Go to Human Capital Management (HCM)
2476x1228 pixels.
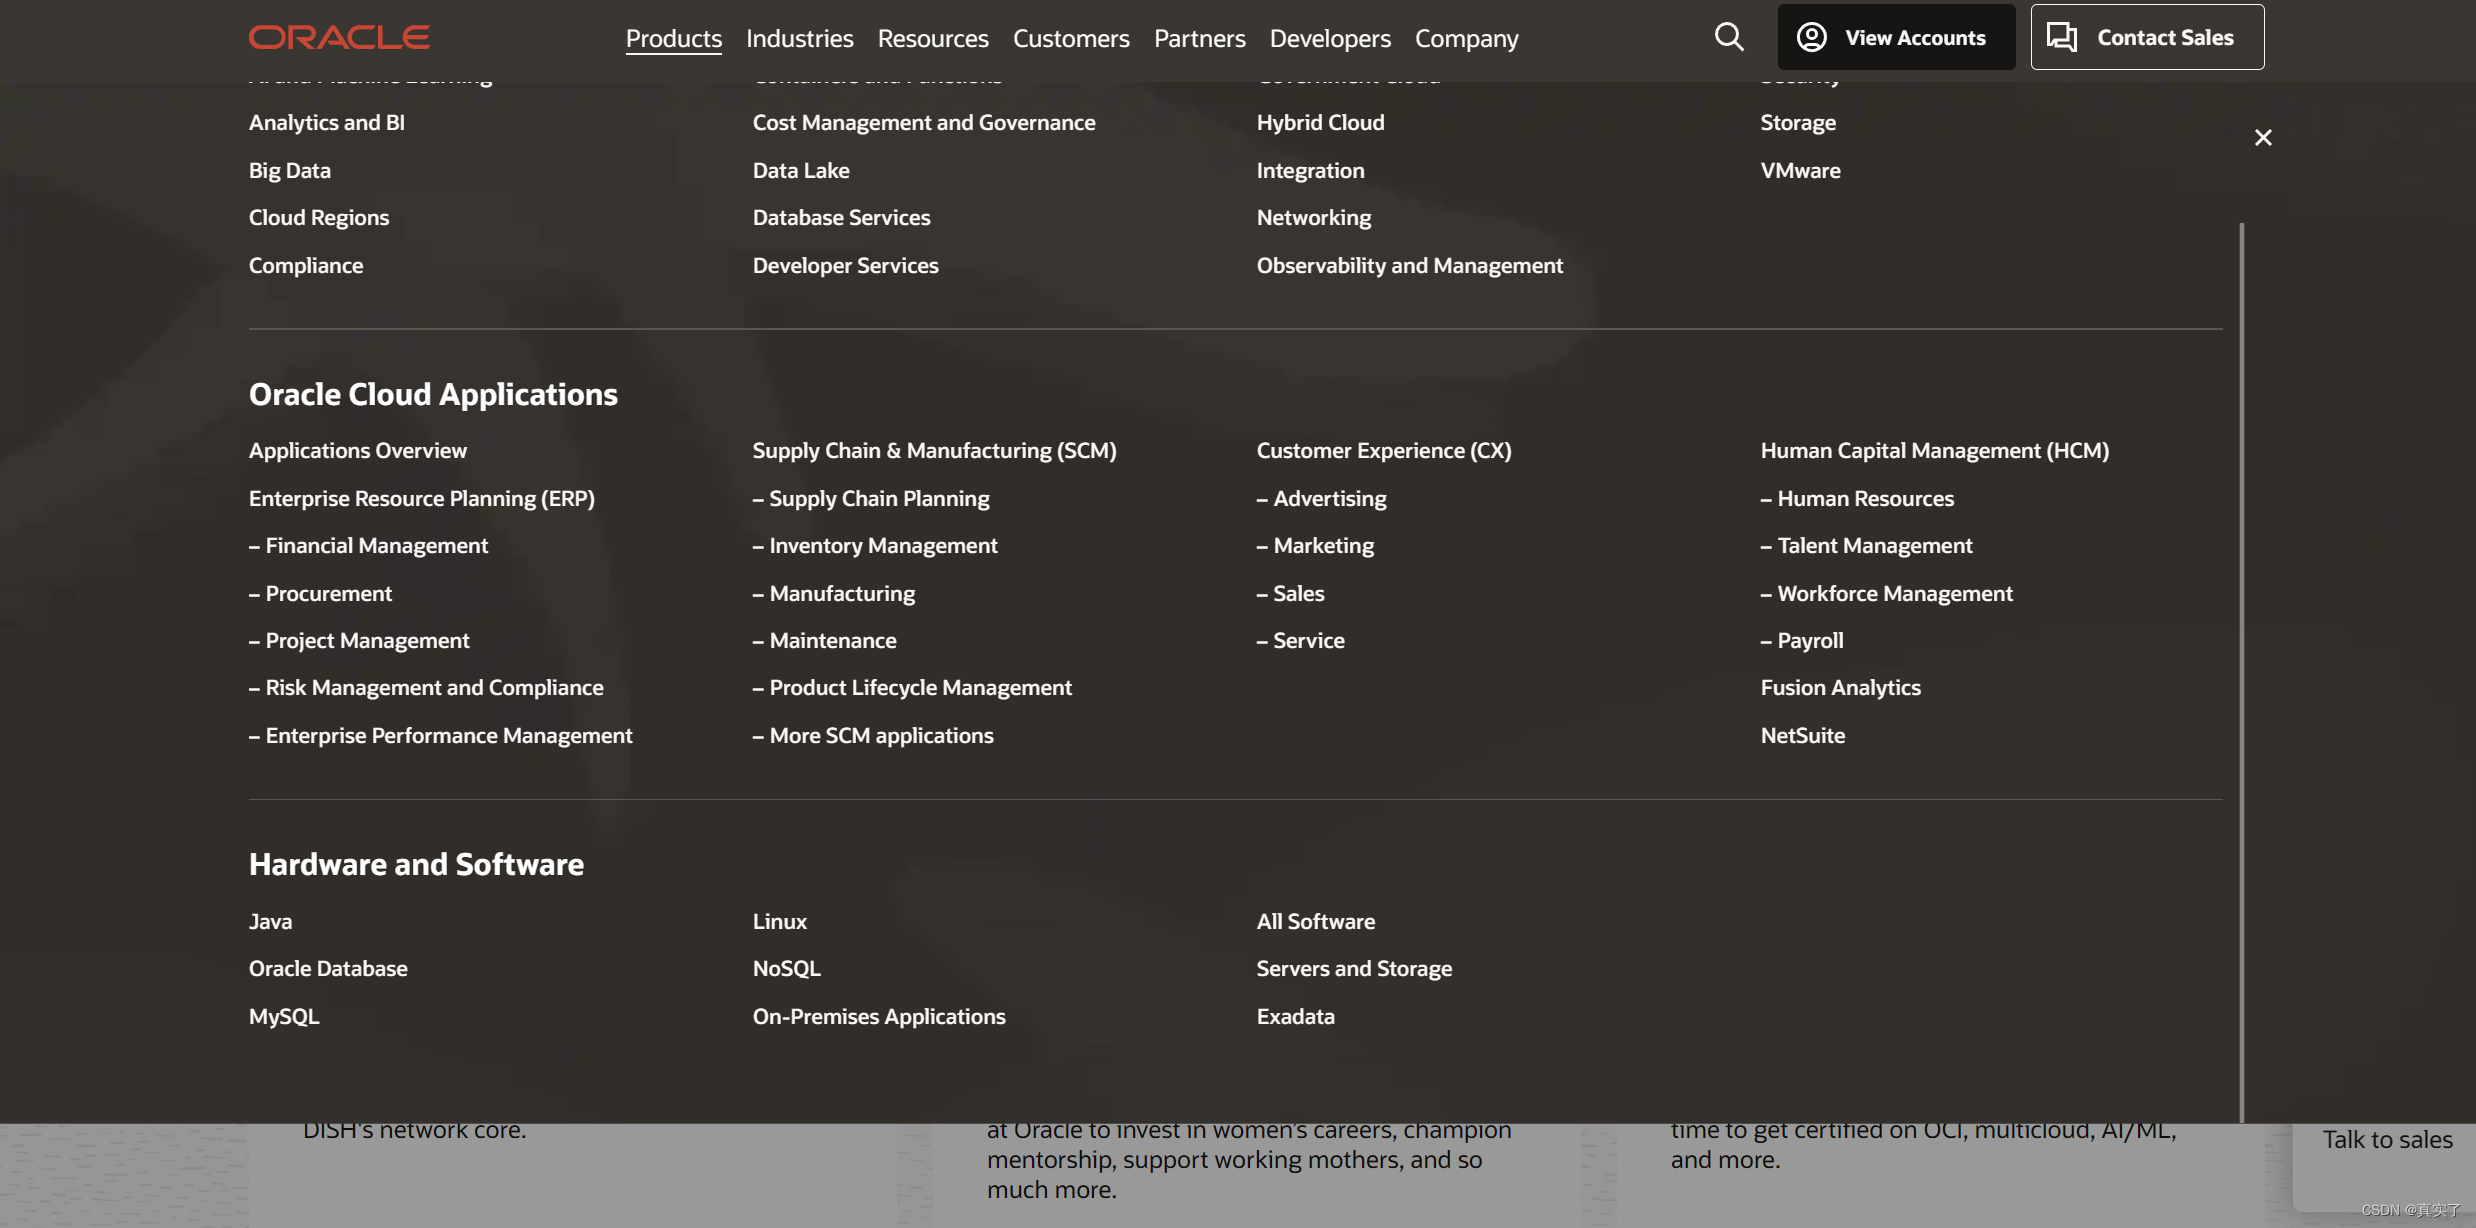click(x=1934, y=450)
